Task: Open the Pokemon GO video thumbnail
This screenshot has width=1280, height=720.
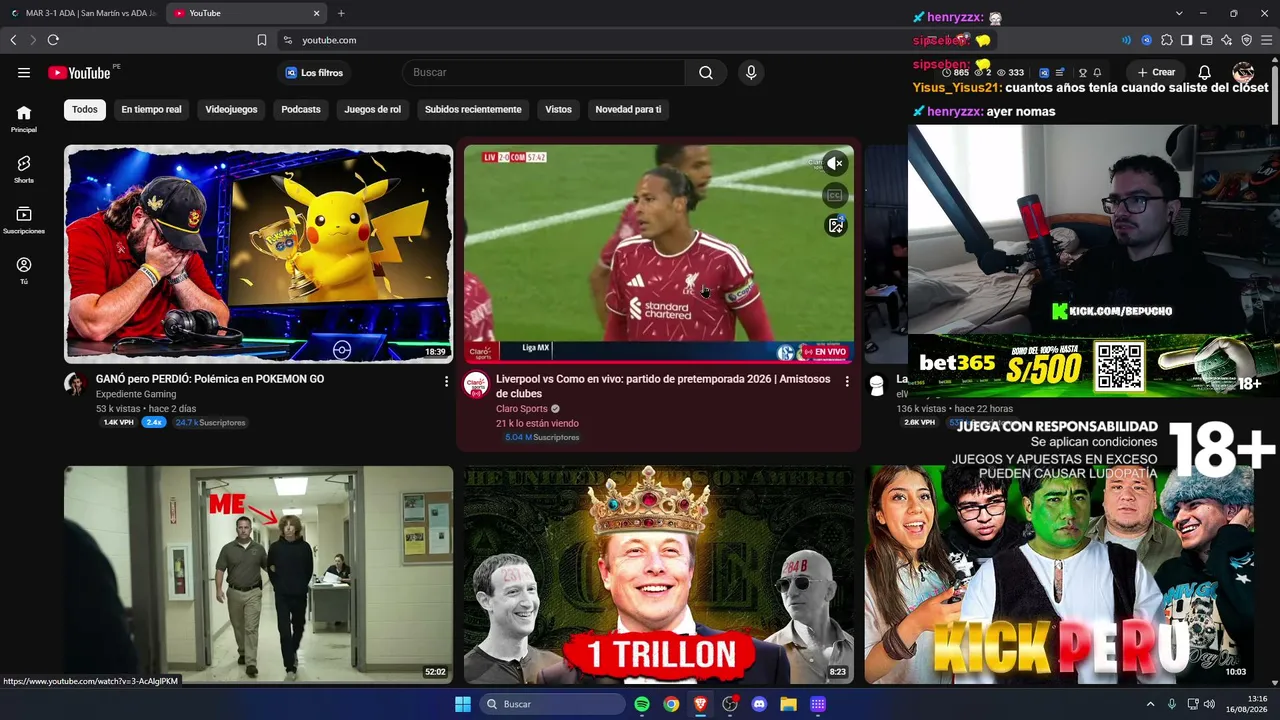Action: pos(258,254)
